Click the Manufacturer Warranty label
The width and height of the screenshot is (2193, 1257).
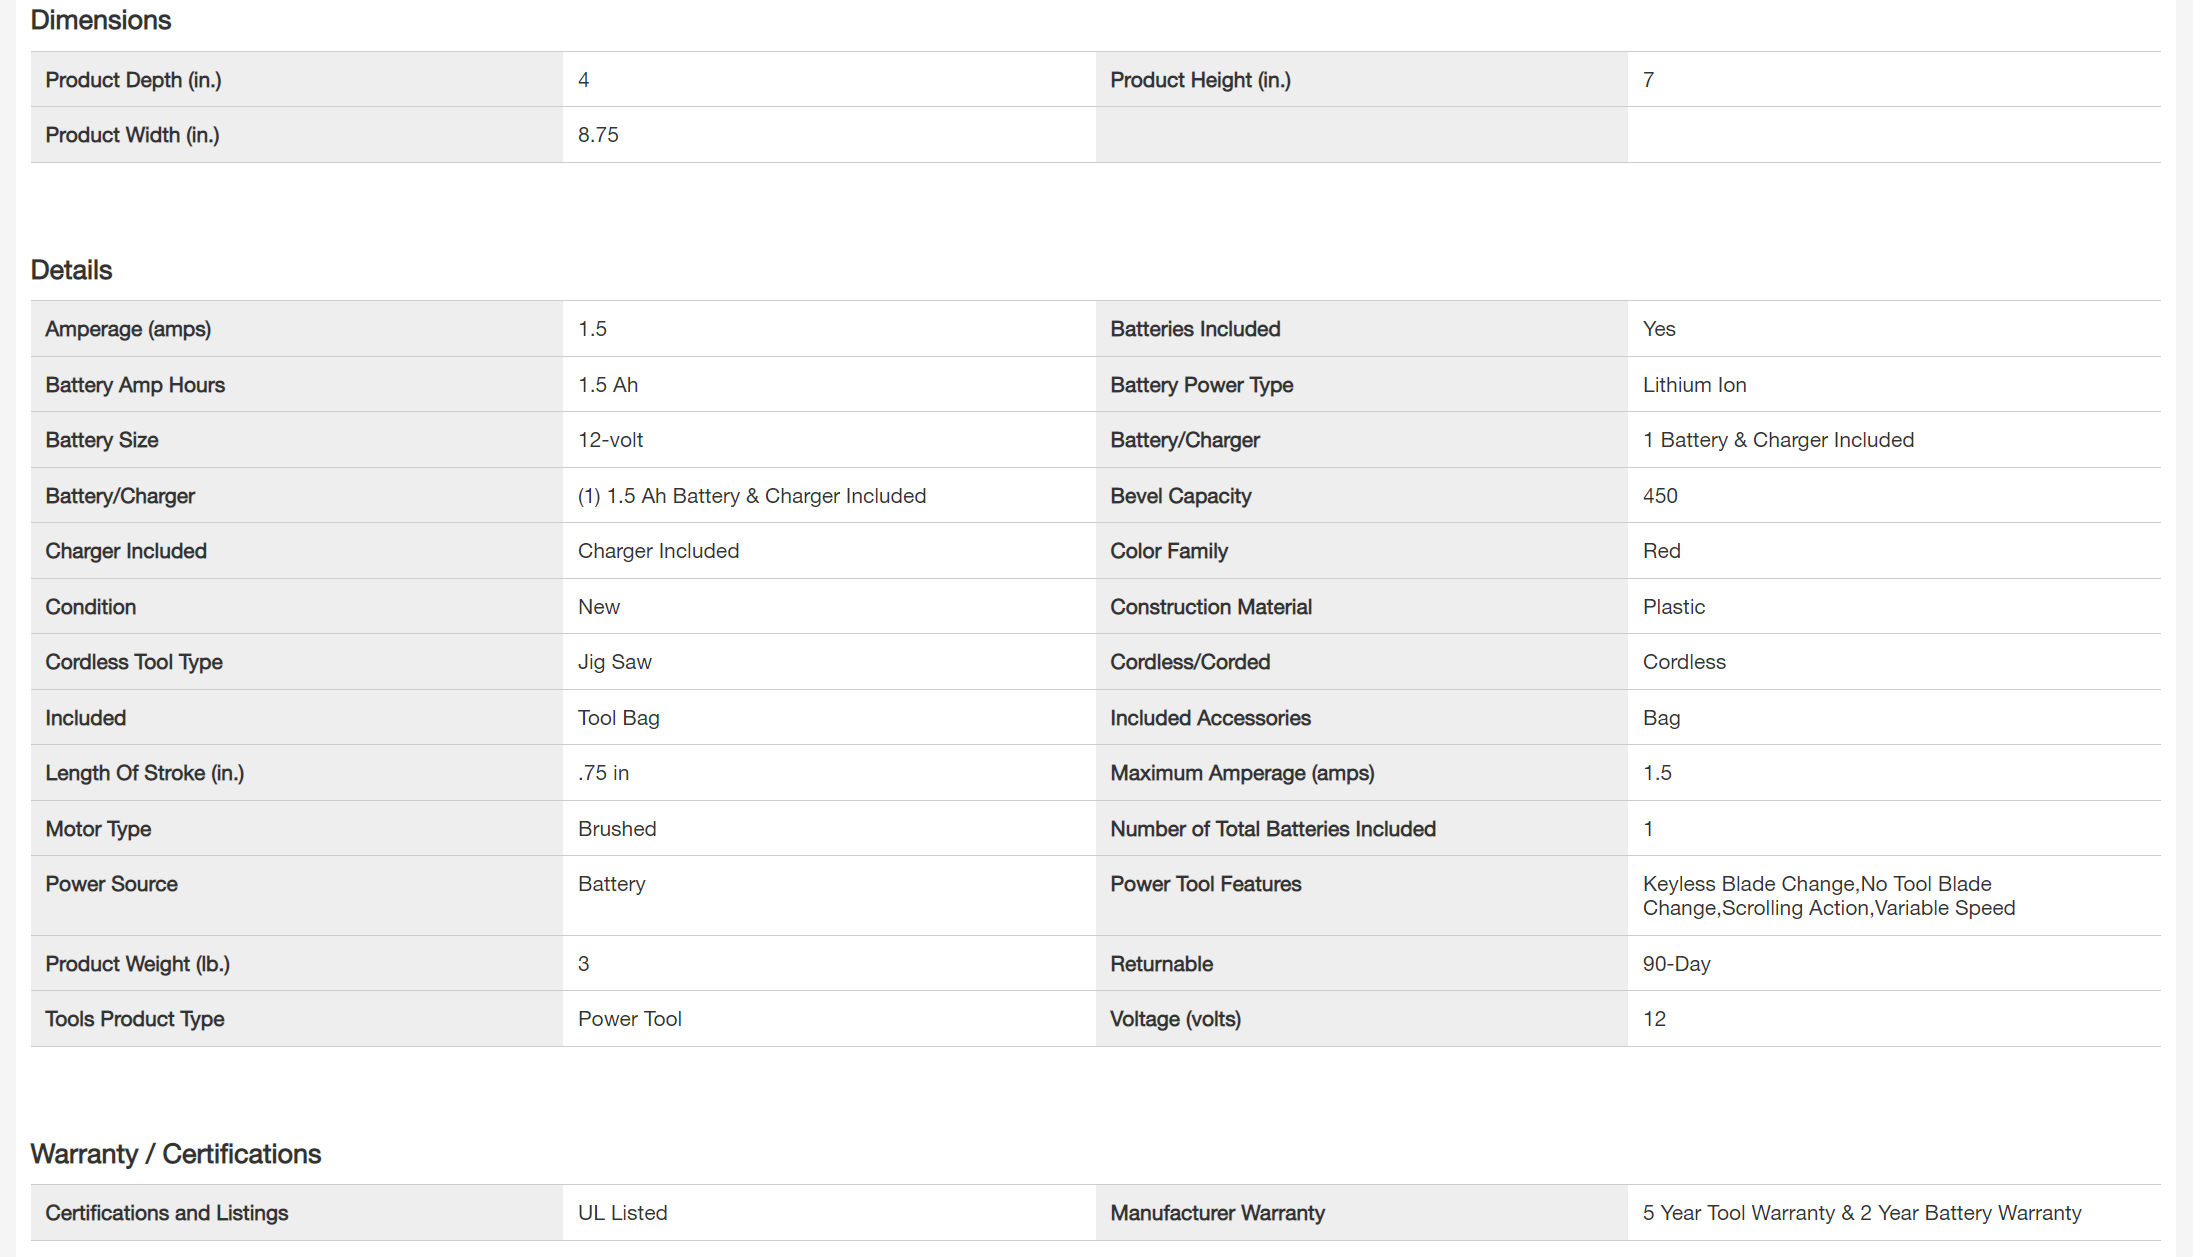[1217, 1213]
